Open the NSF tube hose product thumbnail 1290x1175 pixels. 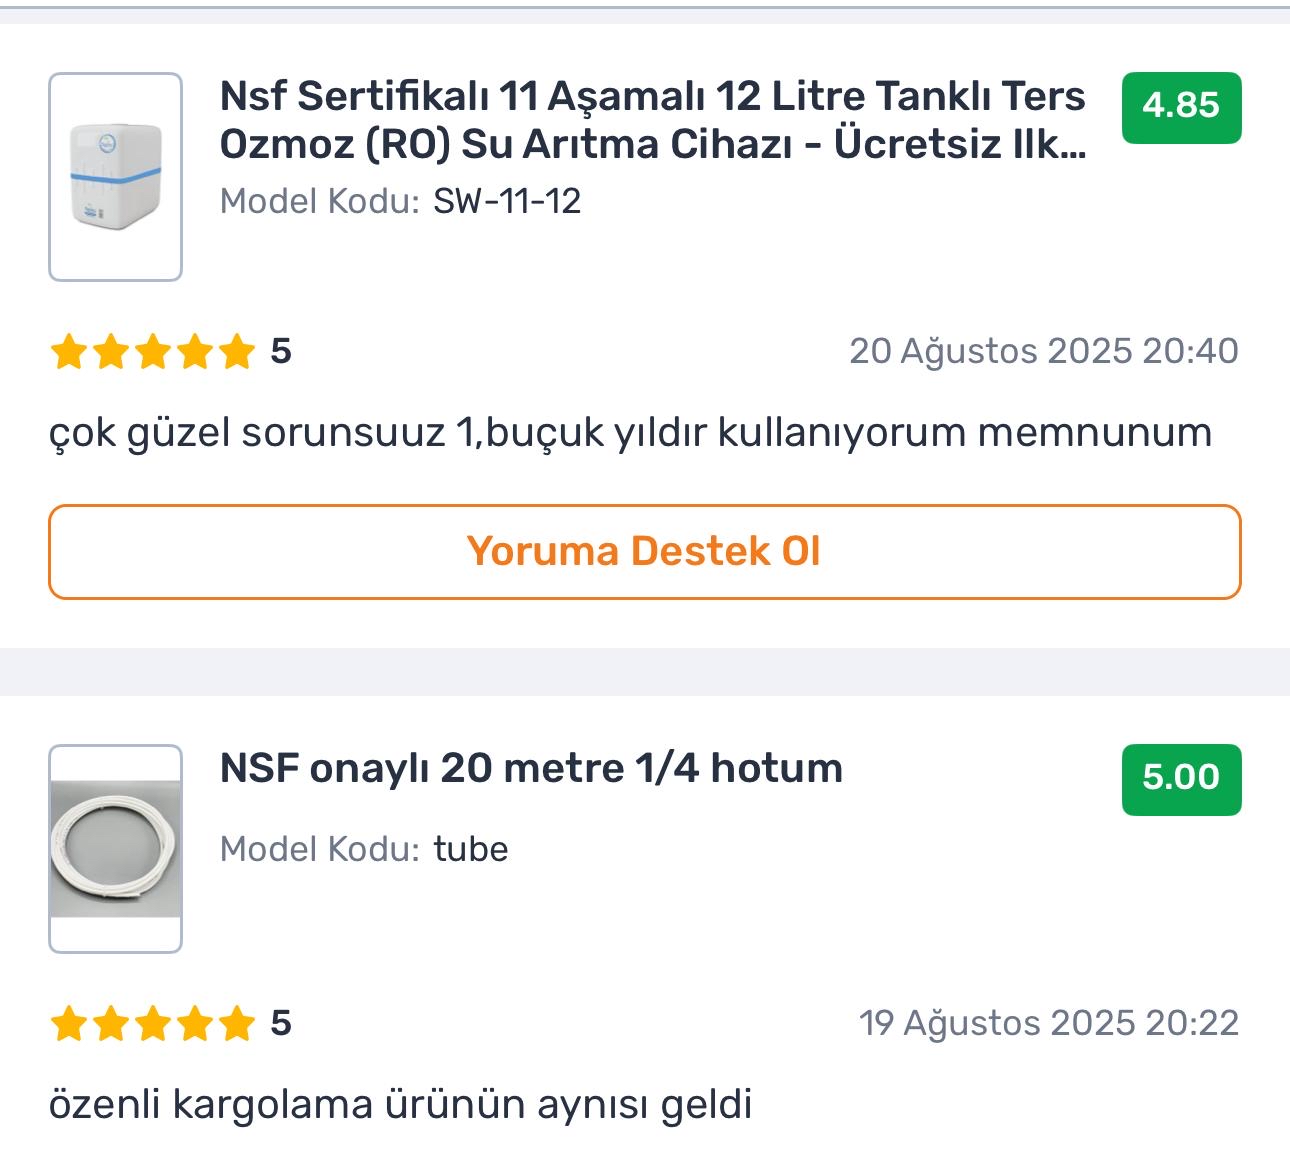[x=116, y=849]
